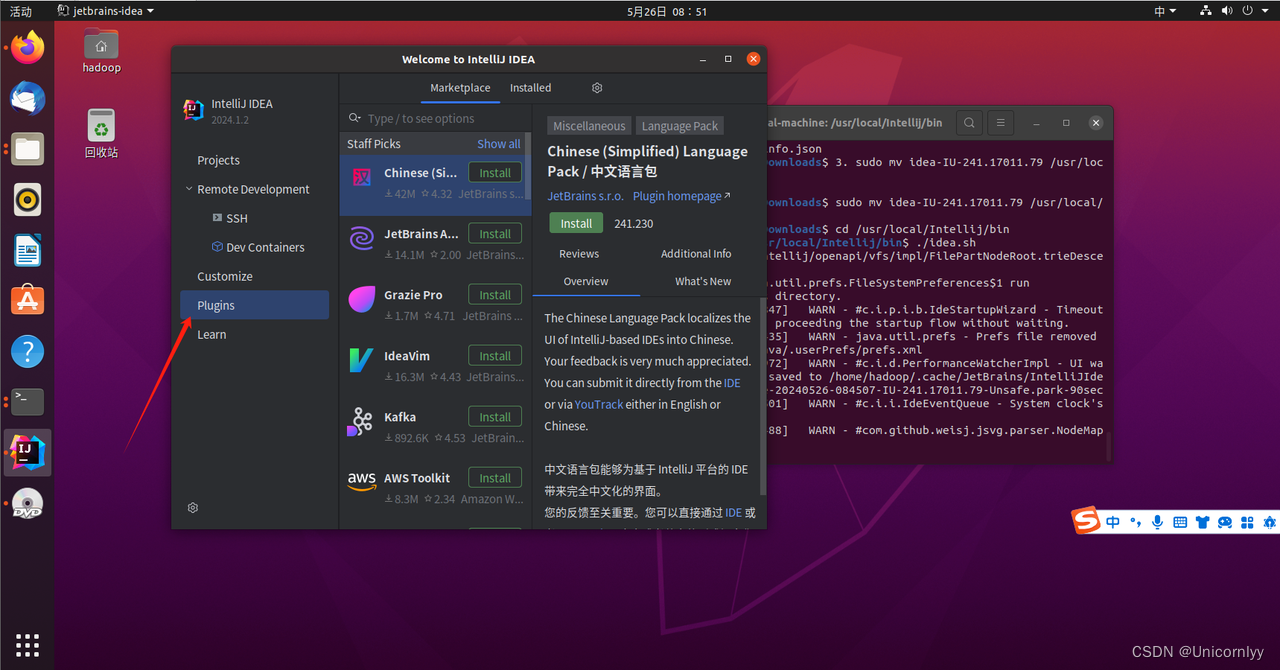Screen dimensions: 1280x670
Task: Switch to Terminal via dock icon
Action: click(28, 402)
